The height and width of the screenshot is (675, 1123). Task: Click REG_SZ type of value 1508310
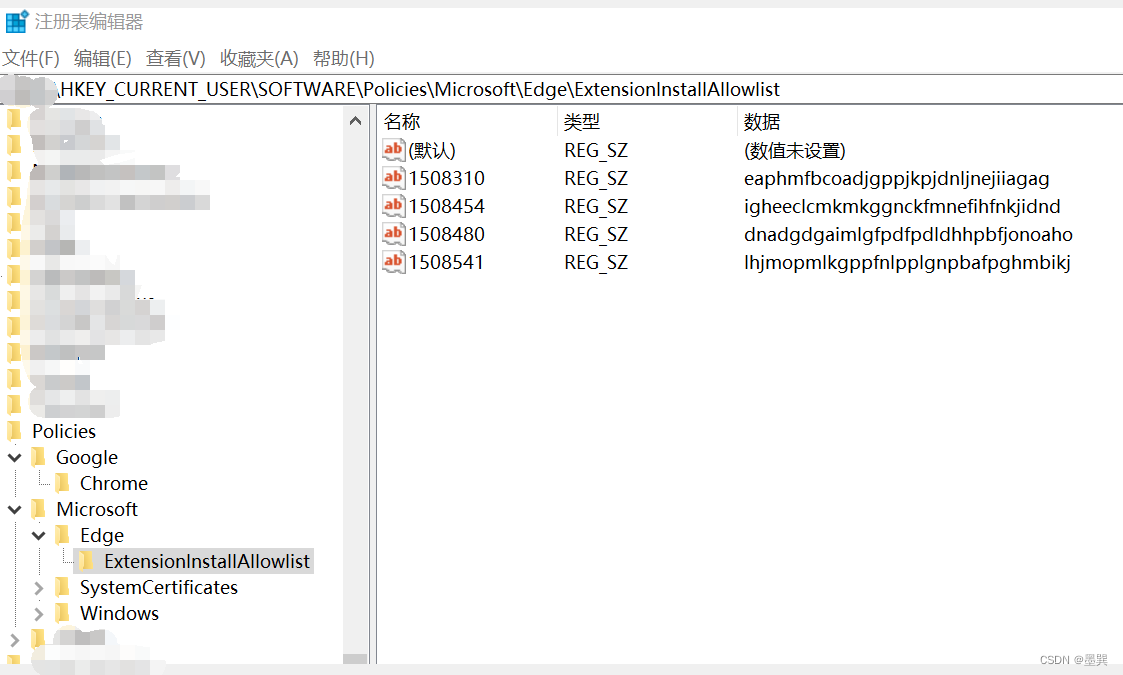coord(596,178)
